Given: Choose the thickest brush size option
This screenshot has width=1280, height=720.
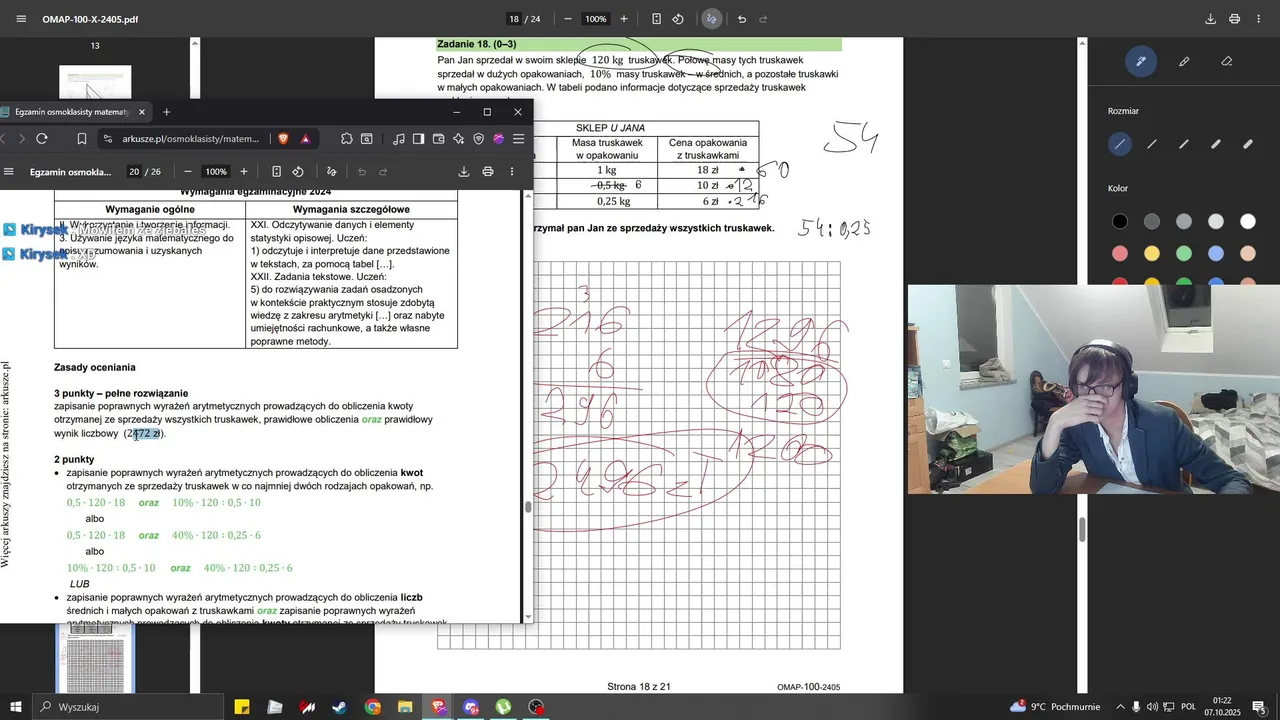Looking at the screenshot, I should (x=1248, y=144).
